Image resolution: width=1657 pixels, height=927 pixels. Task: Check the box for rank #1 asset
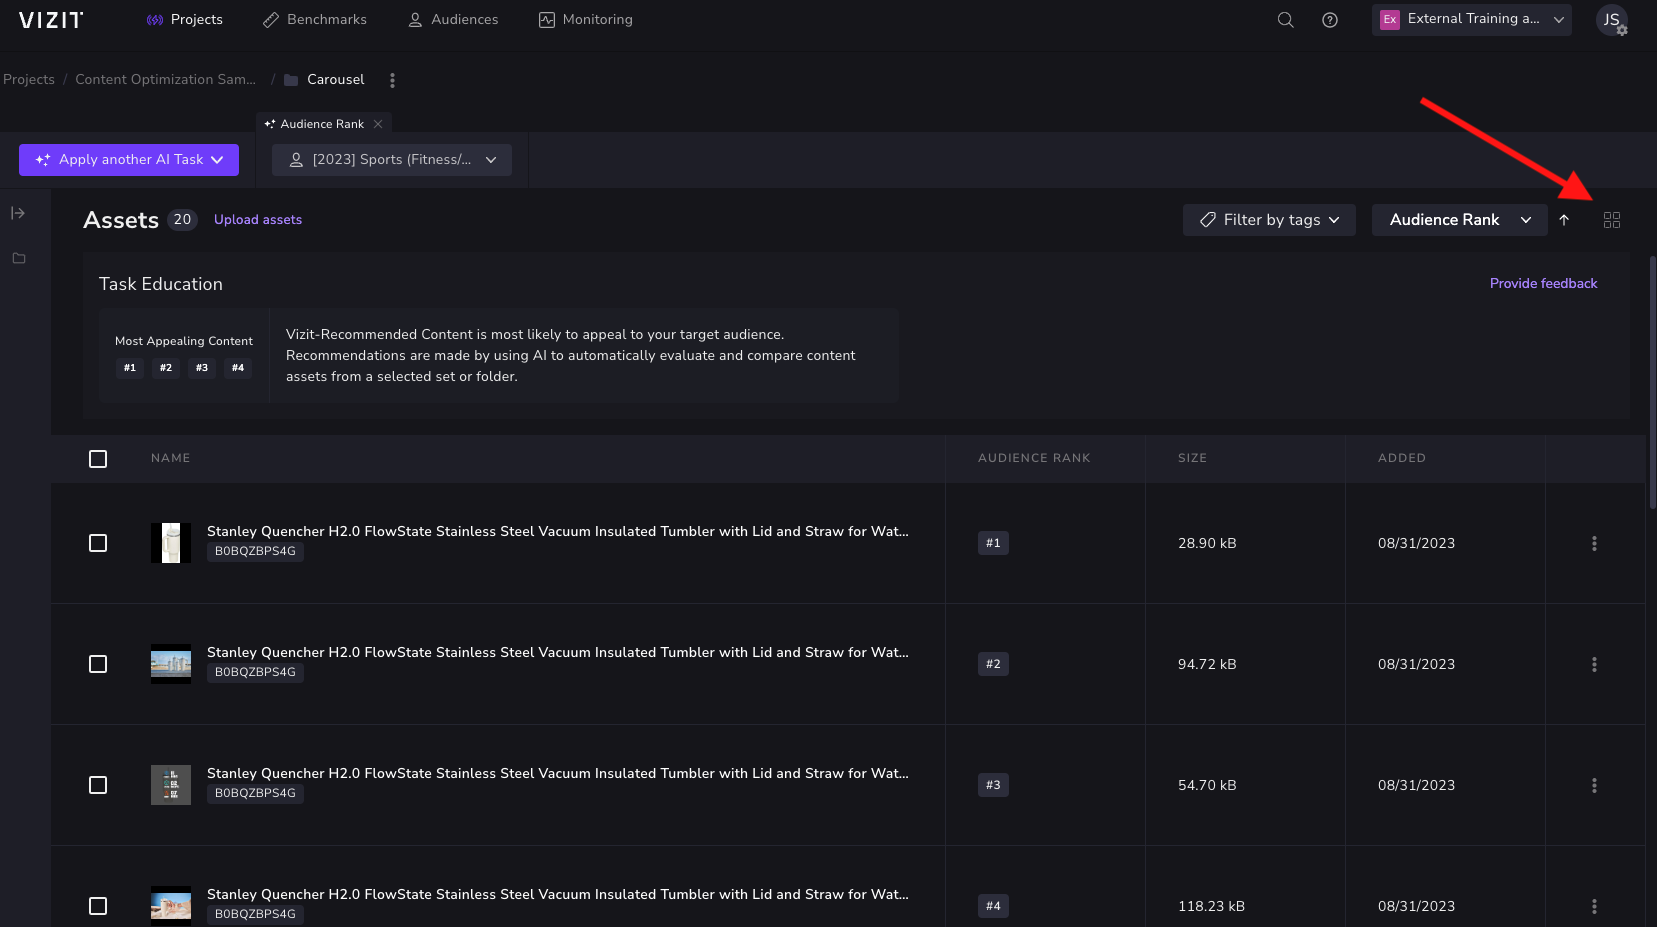pyautogui.click(x=98, y=543)
